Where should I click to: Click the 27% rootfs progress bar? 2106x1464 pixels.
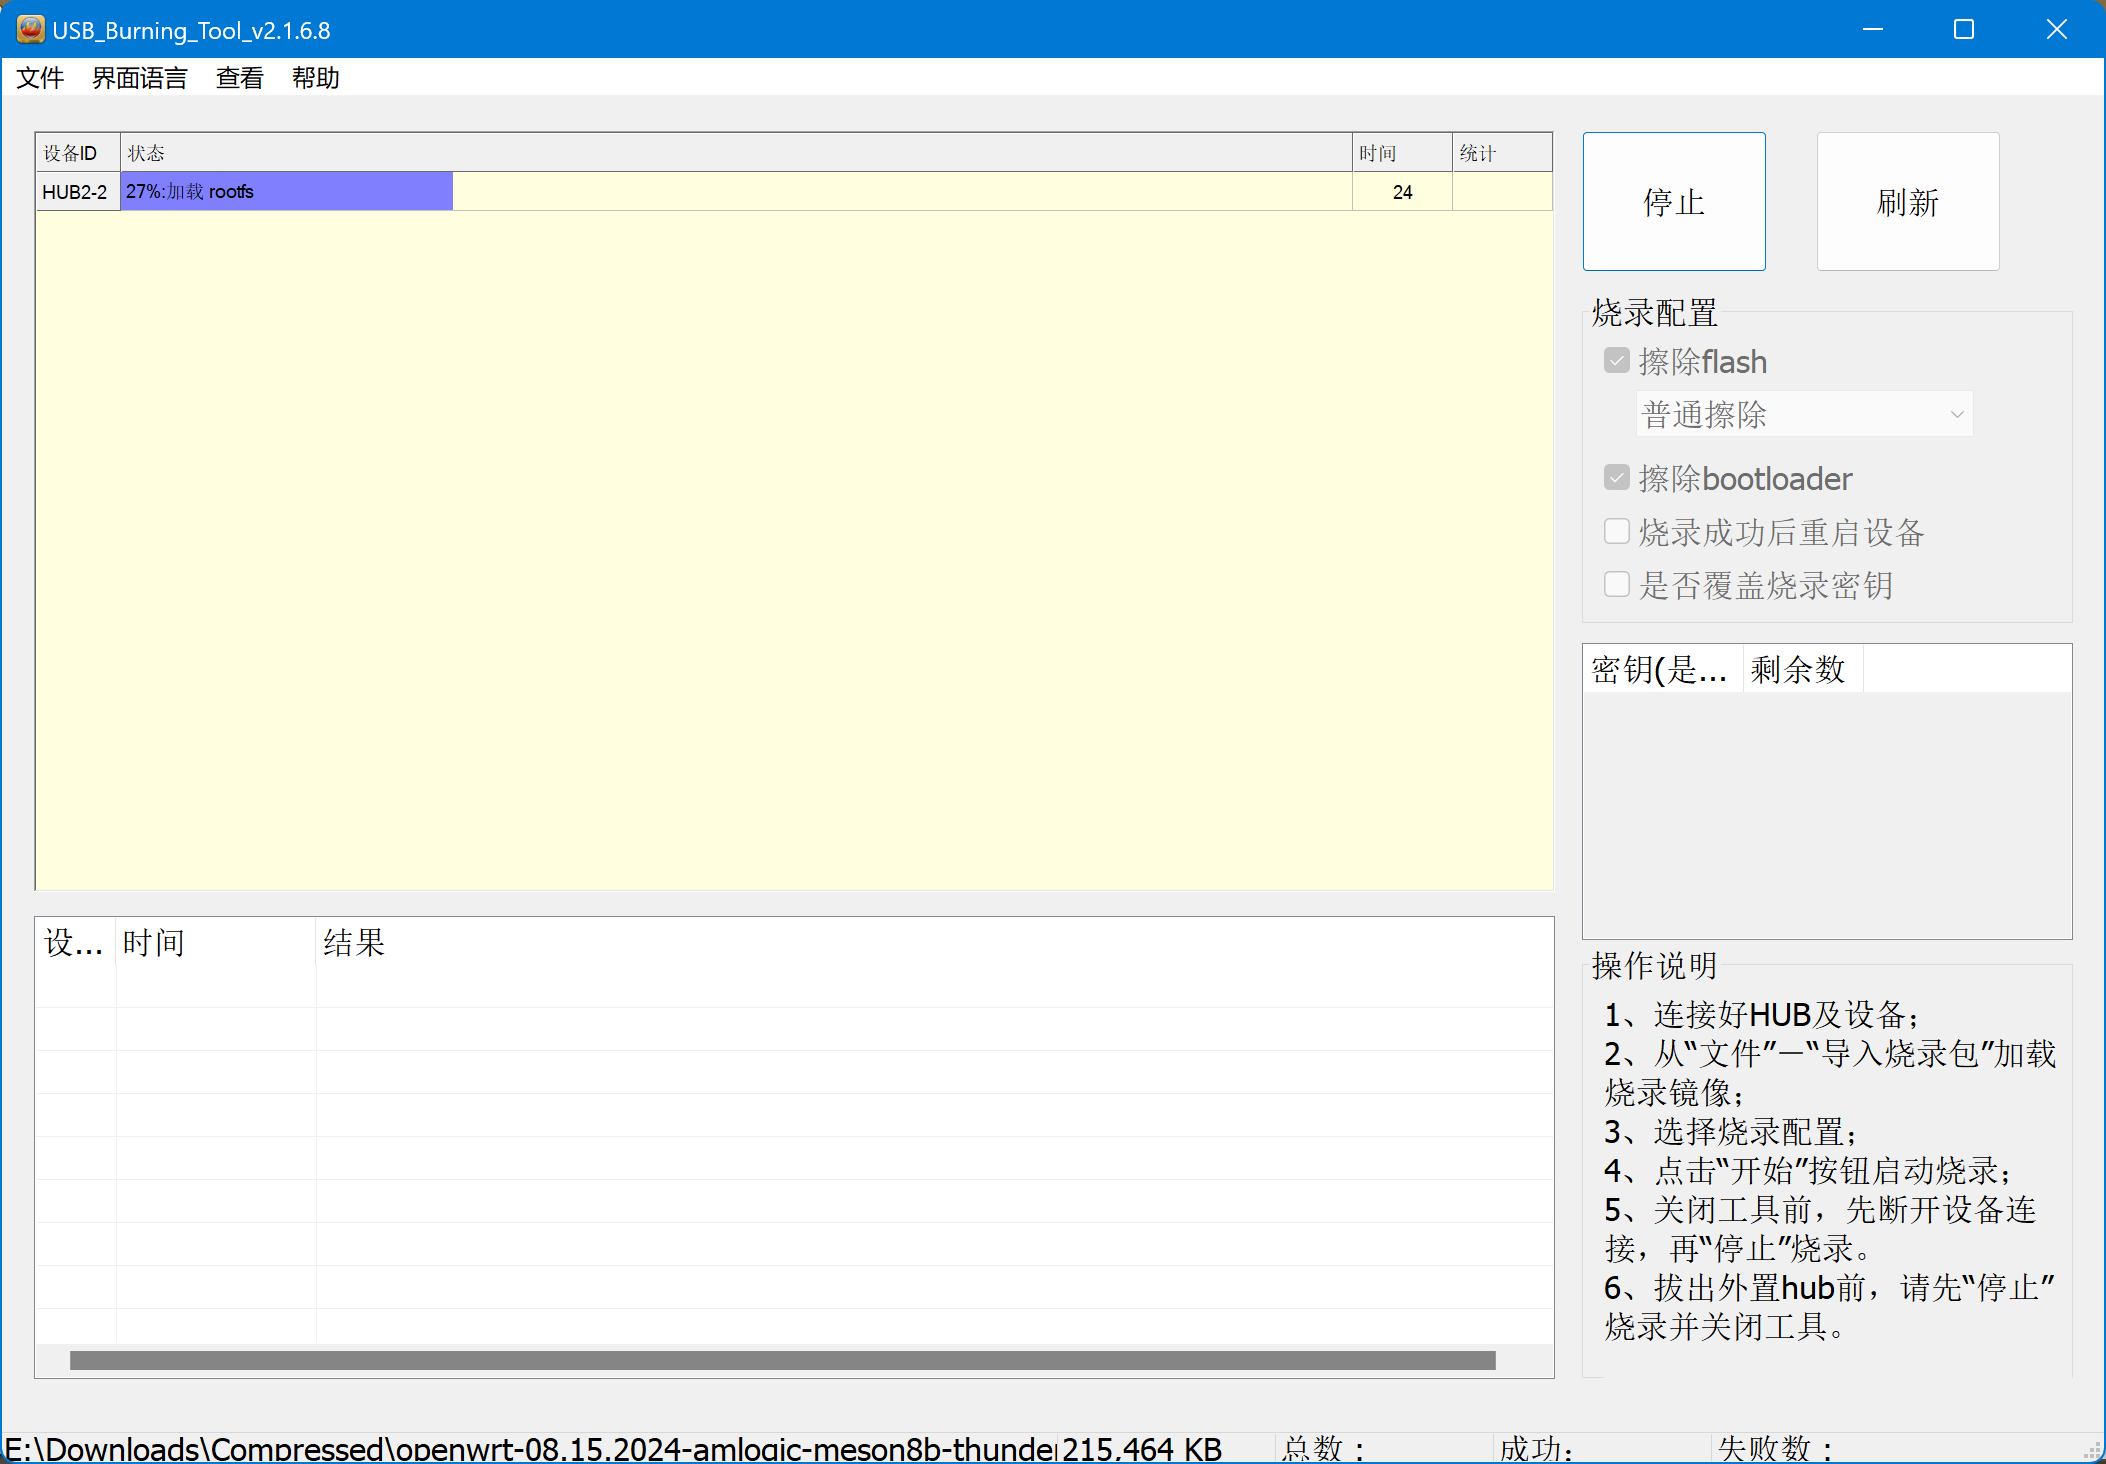(287, 191)
